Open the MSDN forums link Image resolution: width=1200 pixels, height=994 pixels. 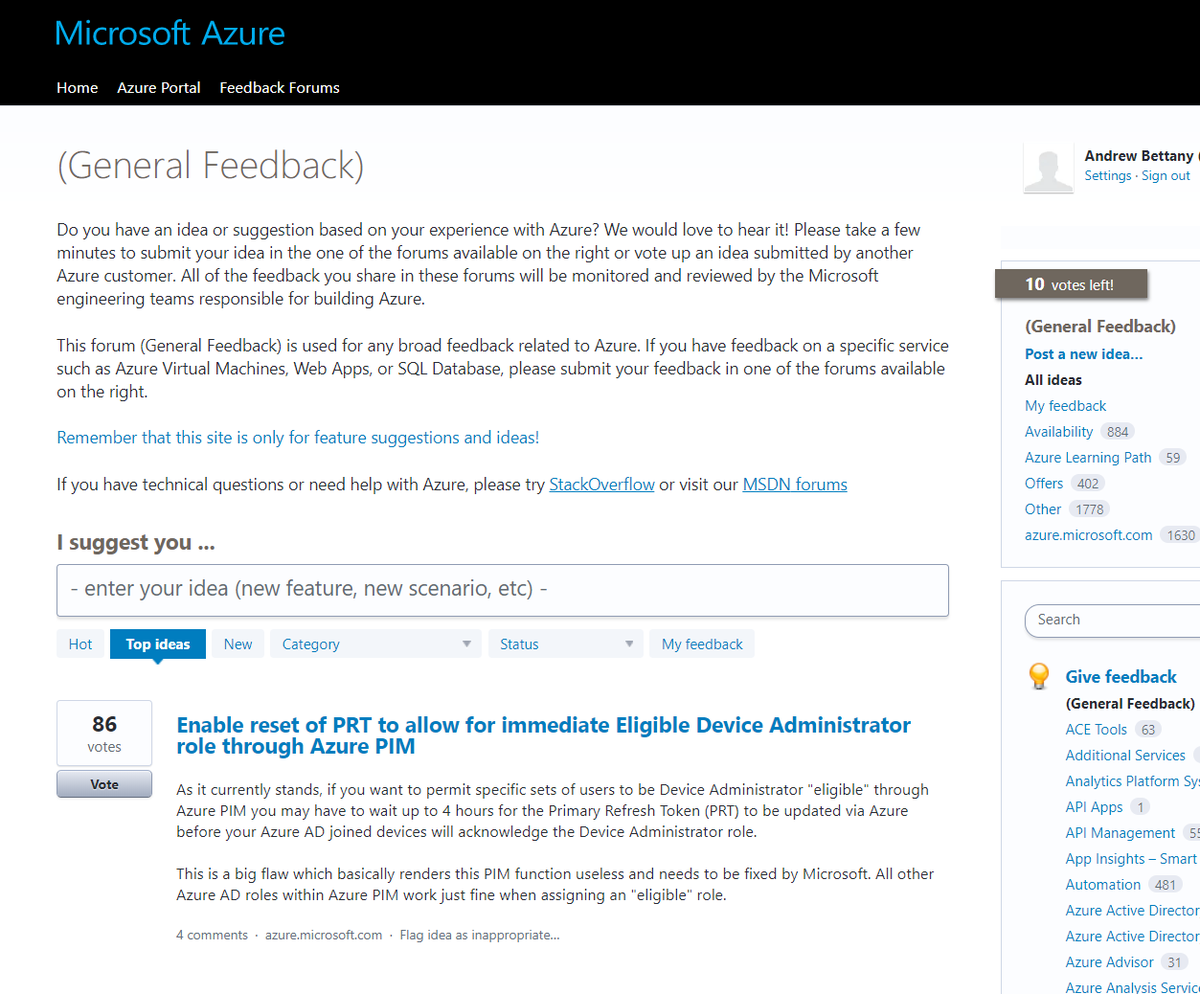point(795,485)
